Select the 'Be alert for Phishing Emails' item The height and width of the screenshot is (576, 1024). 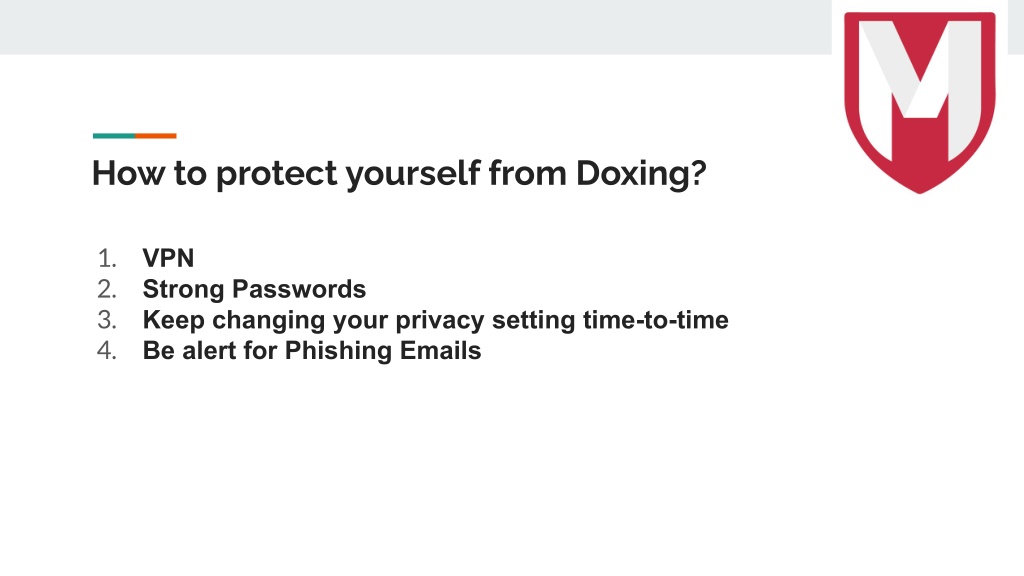312,351
